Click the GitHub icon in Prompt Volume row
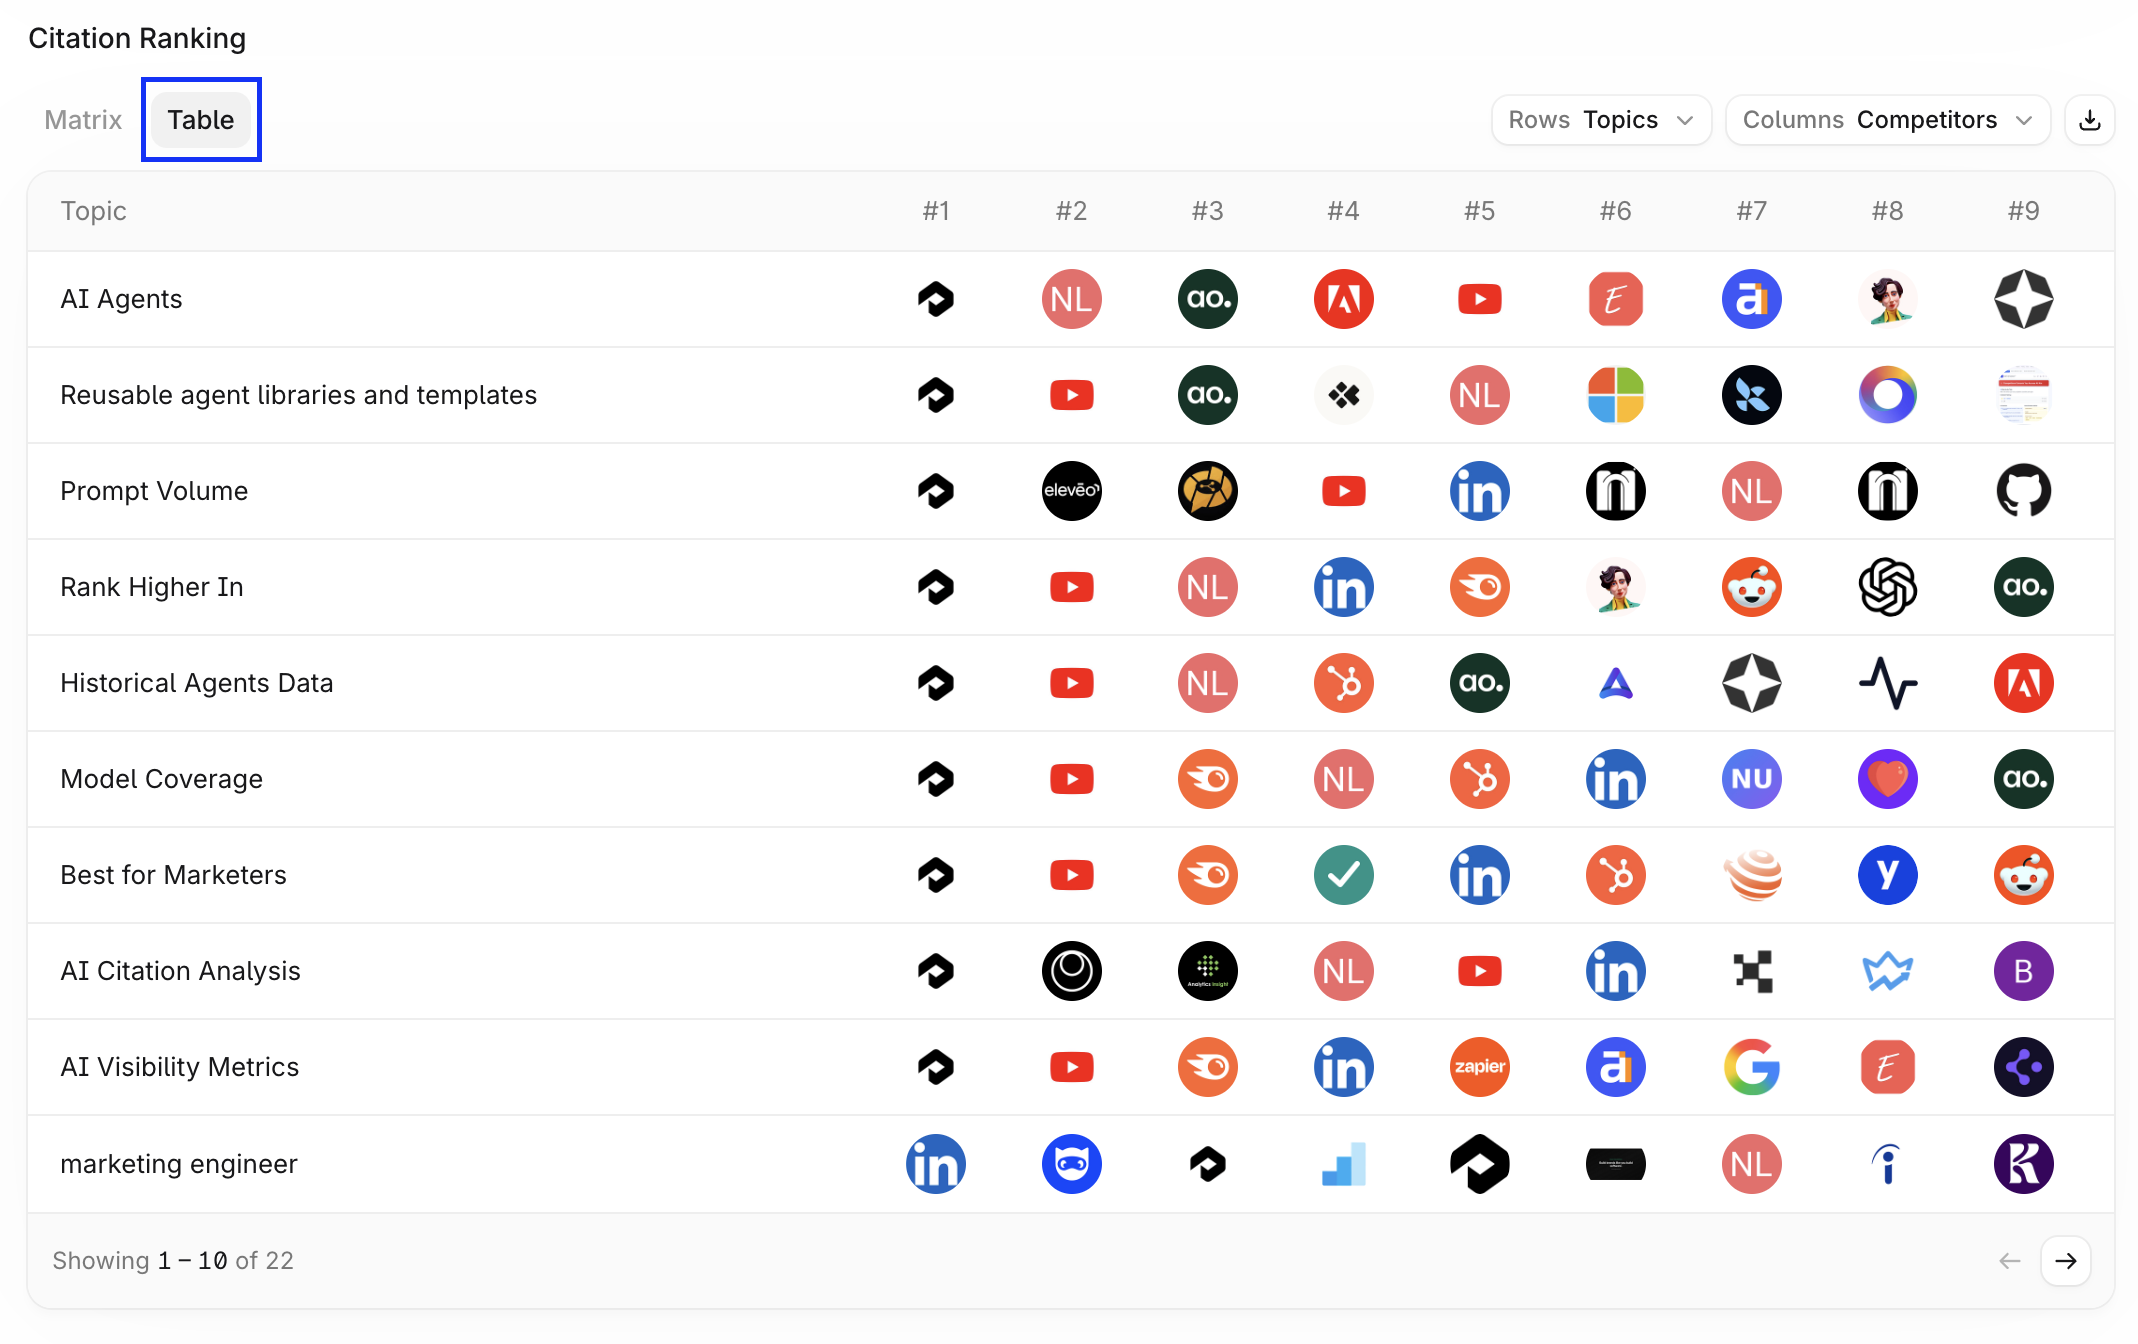Image resolution: width=2138 pixels, height=1344 pixels. coord(2023,491)
